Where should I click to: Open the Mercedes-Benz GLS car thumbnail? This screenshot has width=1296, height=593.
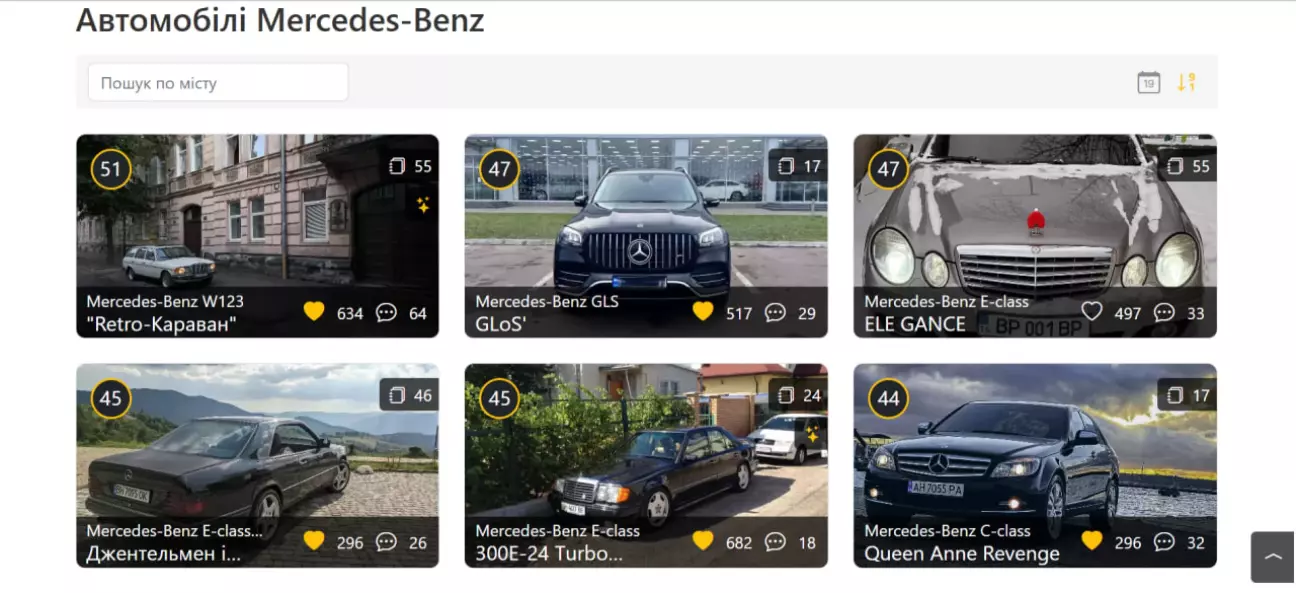coord(646,236)
